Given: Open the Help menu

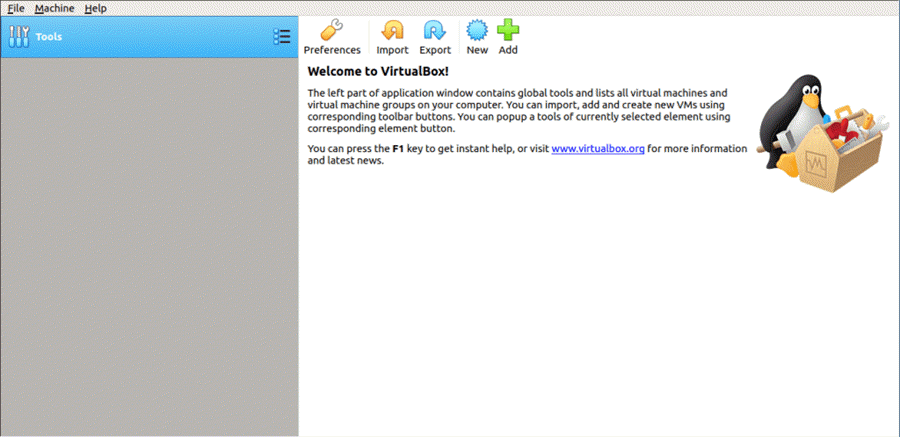Looking at the screenshot, I should click(x=95, y=8).
